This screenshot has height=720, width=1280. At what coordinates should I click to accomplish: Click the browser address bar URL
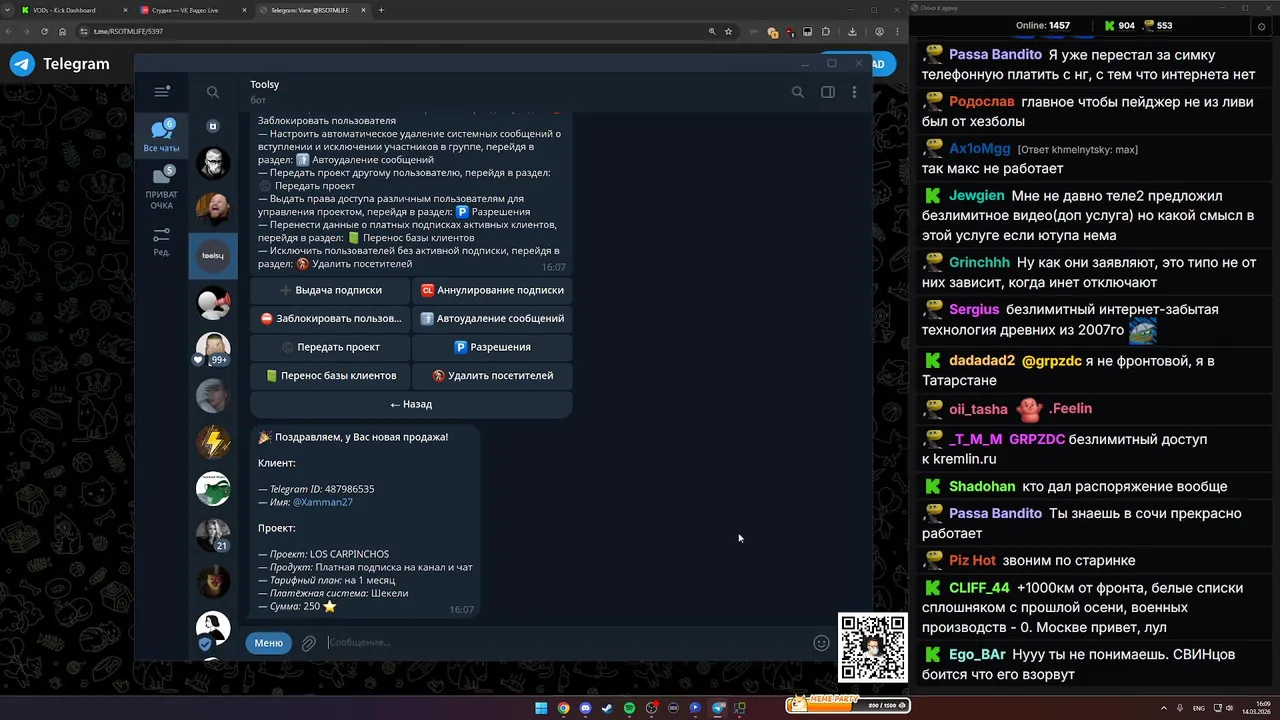[x=128, y=31]
